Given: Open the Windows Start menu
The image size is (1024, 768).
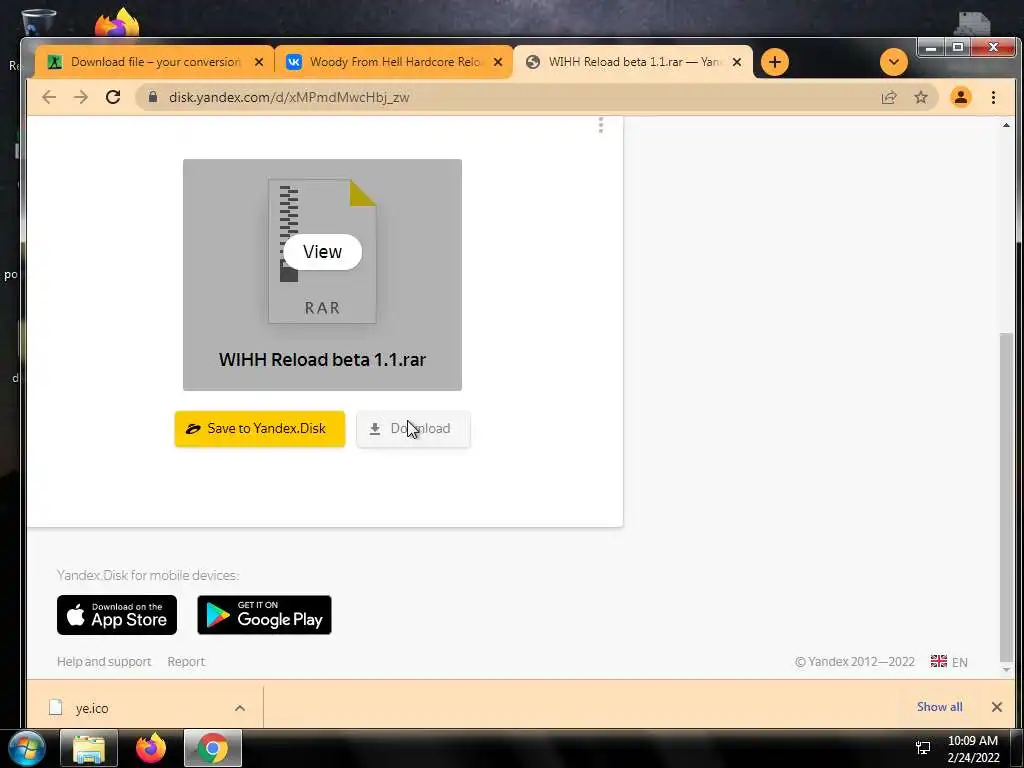Looking at the screenshot, I should coord(27,749).
